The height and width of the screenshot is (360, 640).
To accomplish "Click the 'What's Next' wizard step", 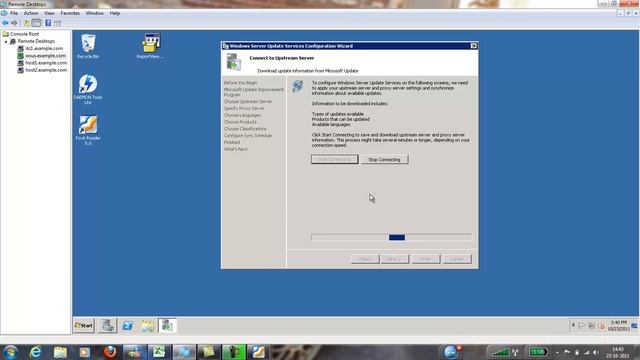I will pos(236,149).
